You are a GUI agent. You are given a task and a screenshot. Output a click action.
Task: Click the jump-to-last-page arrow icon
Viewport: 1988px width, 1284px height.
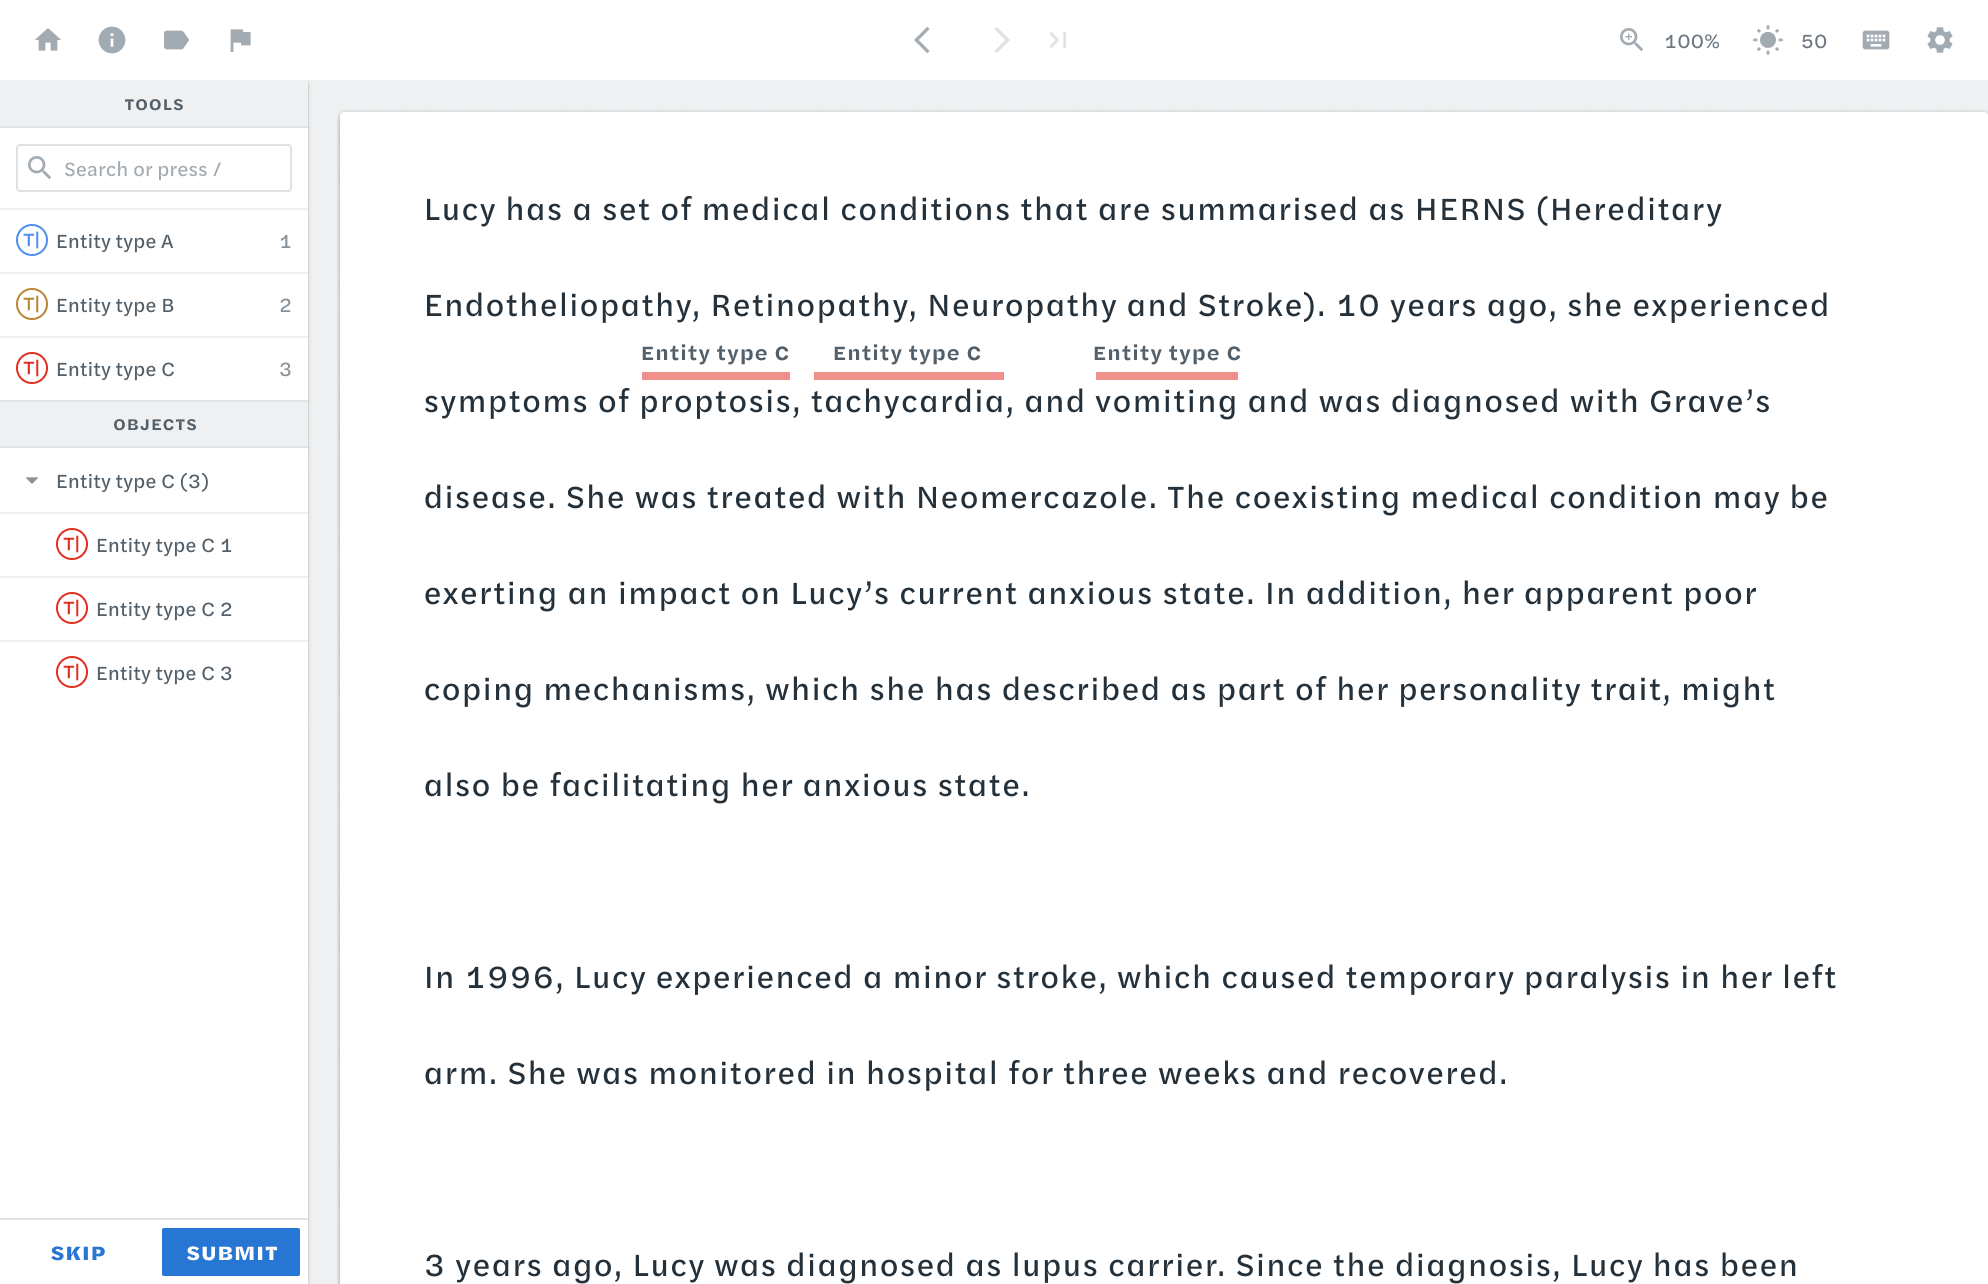pos(1058,41)
